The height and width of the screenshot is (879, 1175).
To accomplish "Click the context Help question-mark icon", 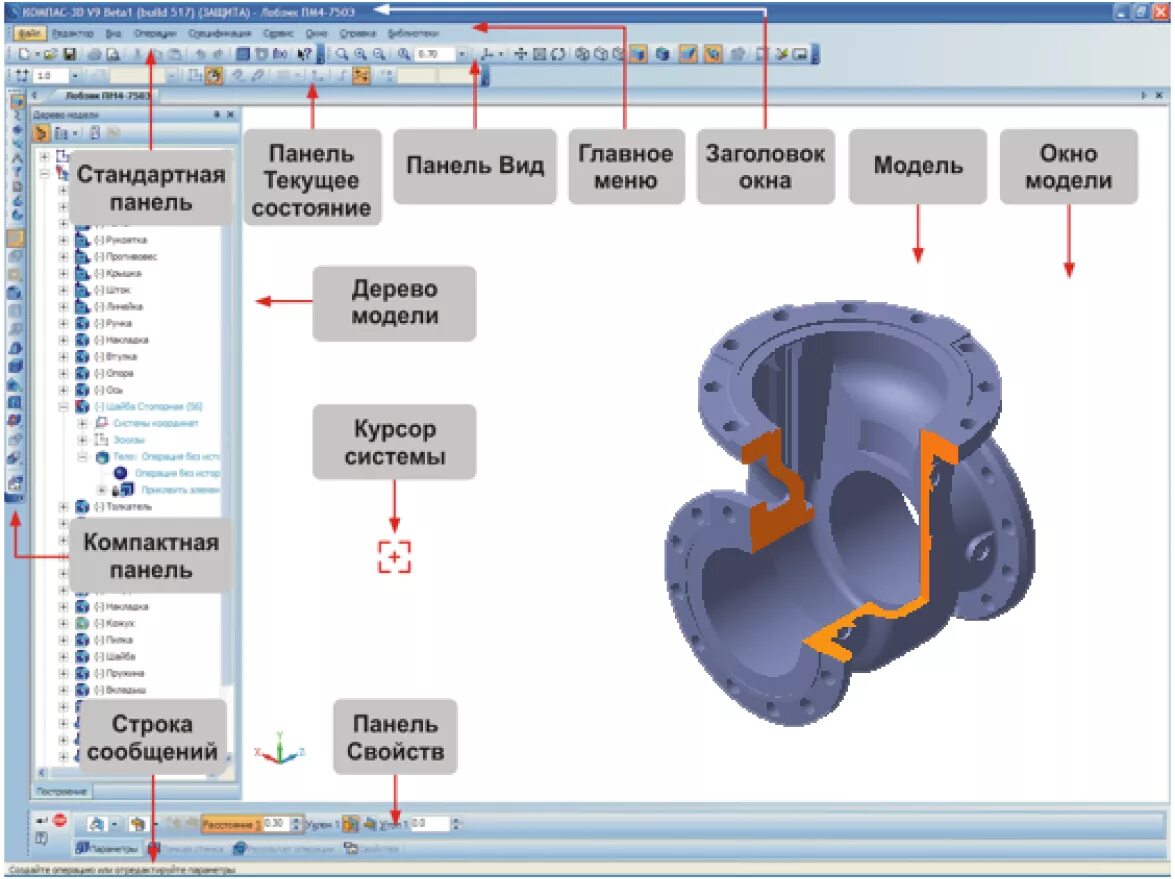I will click(304, 54).
